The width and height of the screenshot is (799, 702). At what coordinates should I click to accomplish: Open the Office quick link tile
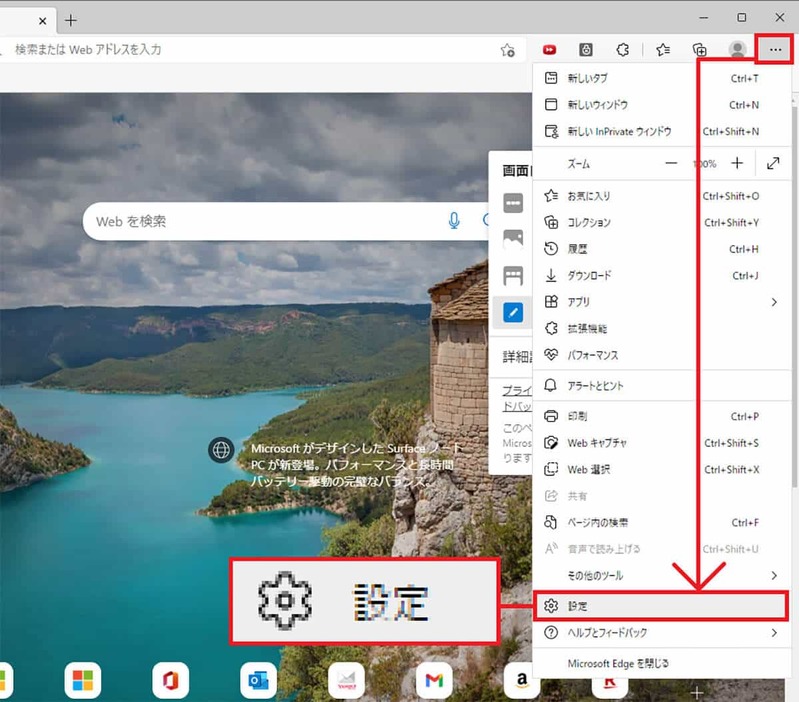point(170,680)
